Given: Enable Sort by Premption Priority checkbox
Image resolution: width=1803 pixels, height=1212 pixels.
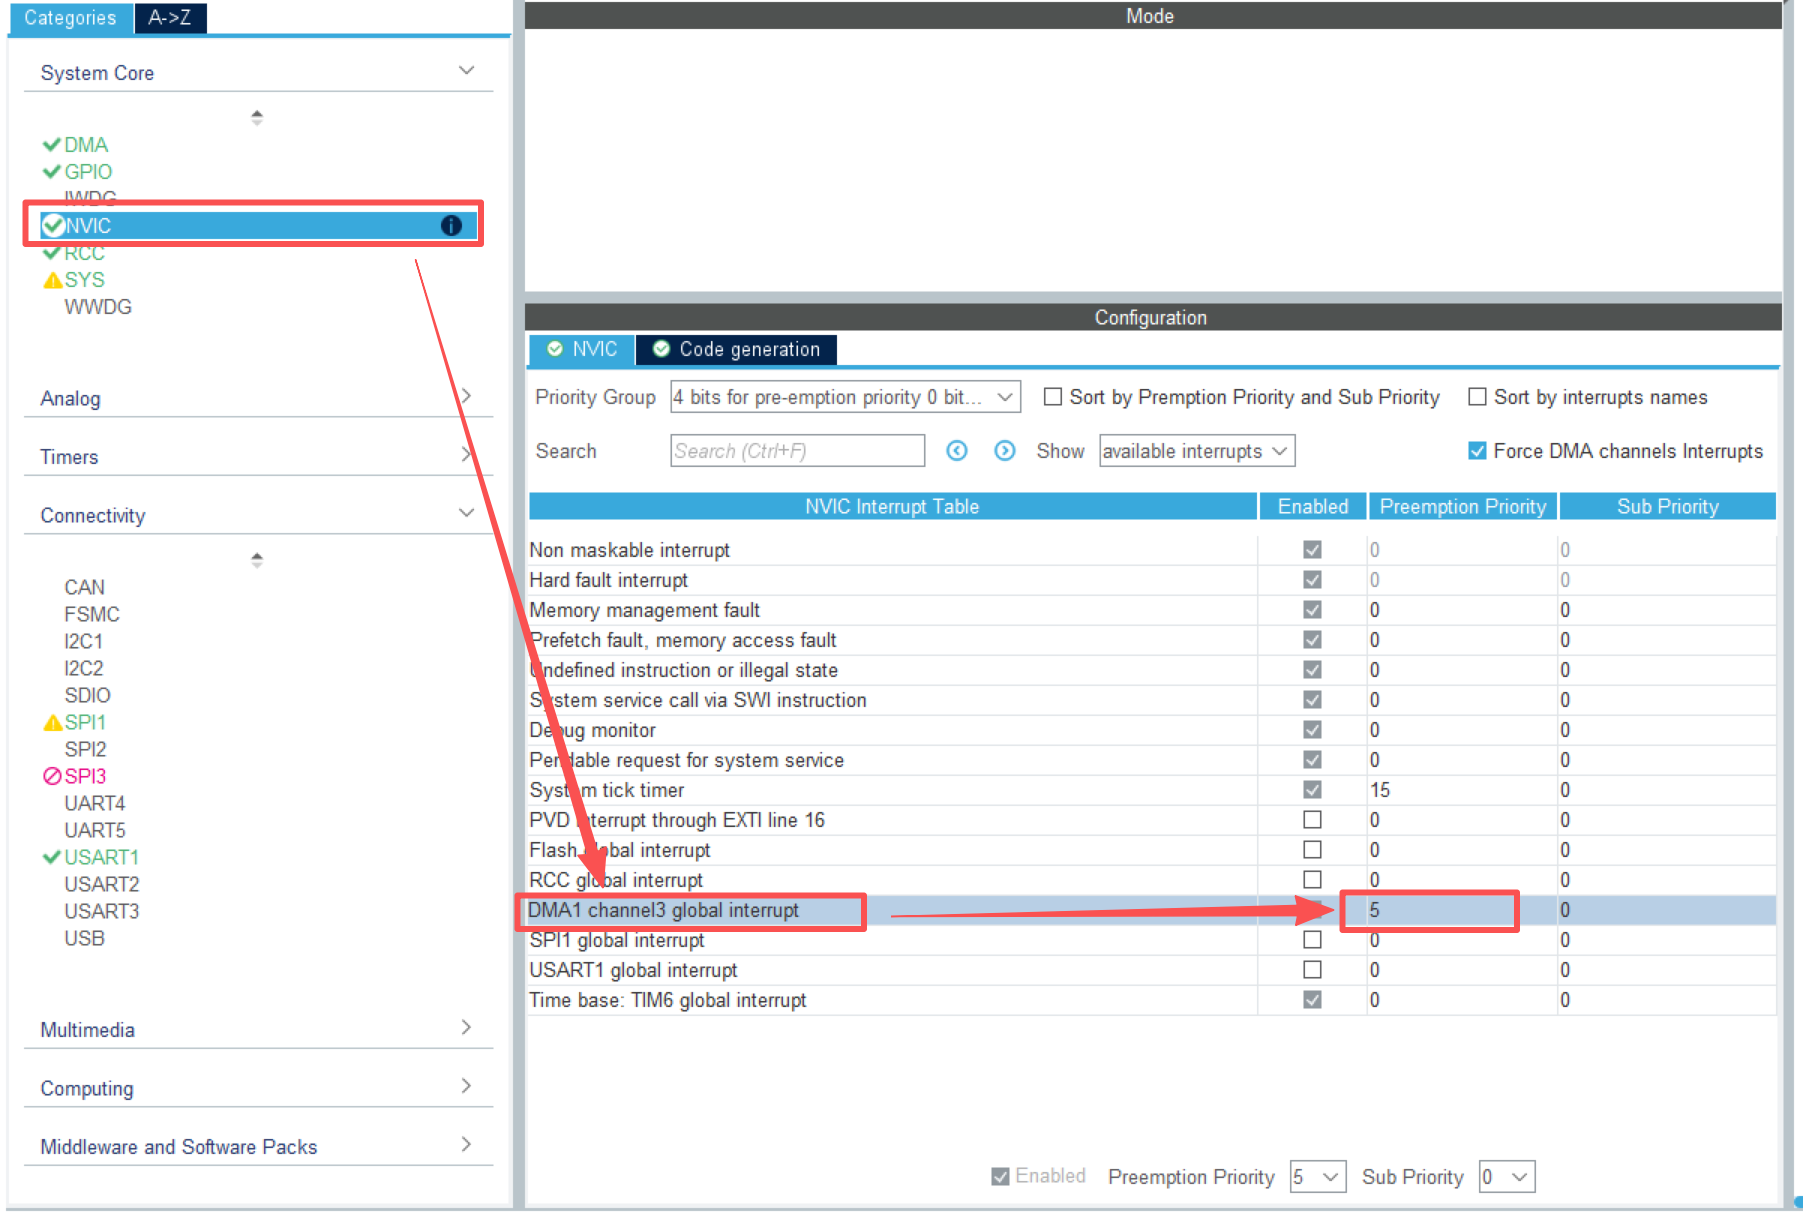Looking at the screenshot, I should coord(1053,397).
